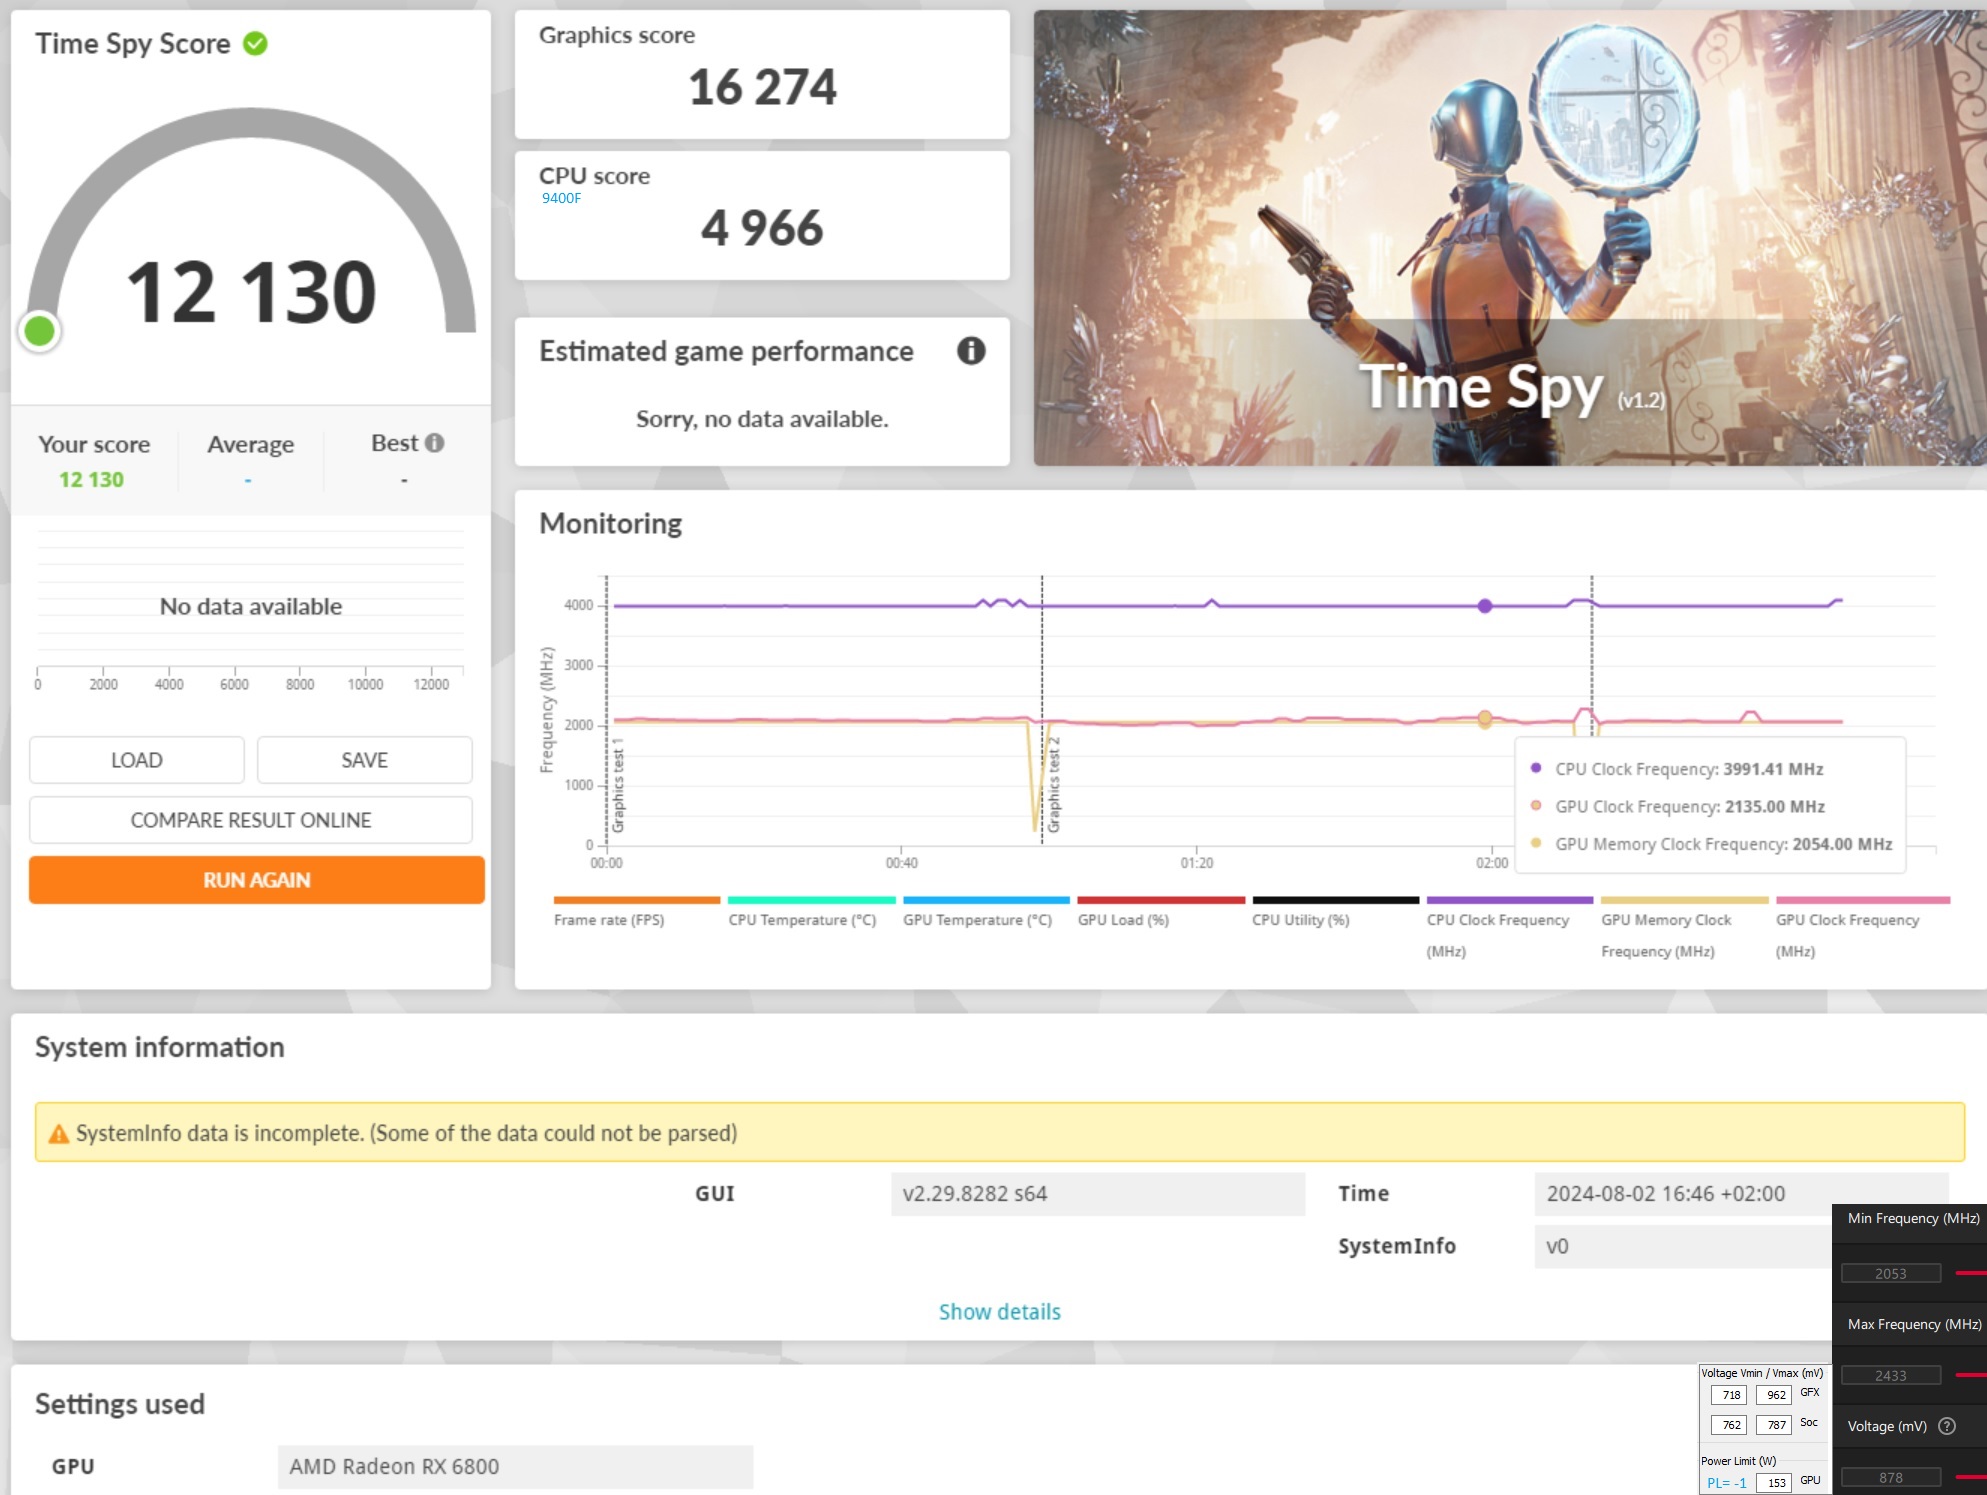The image size is (1987, 1495).
Task: Toggle the CPU Temperature chart series
Action: tap(802, 919)
